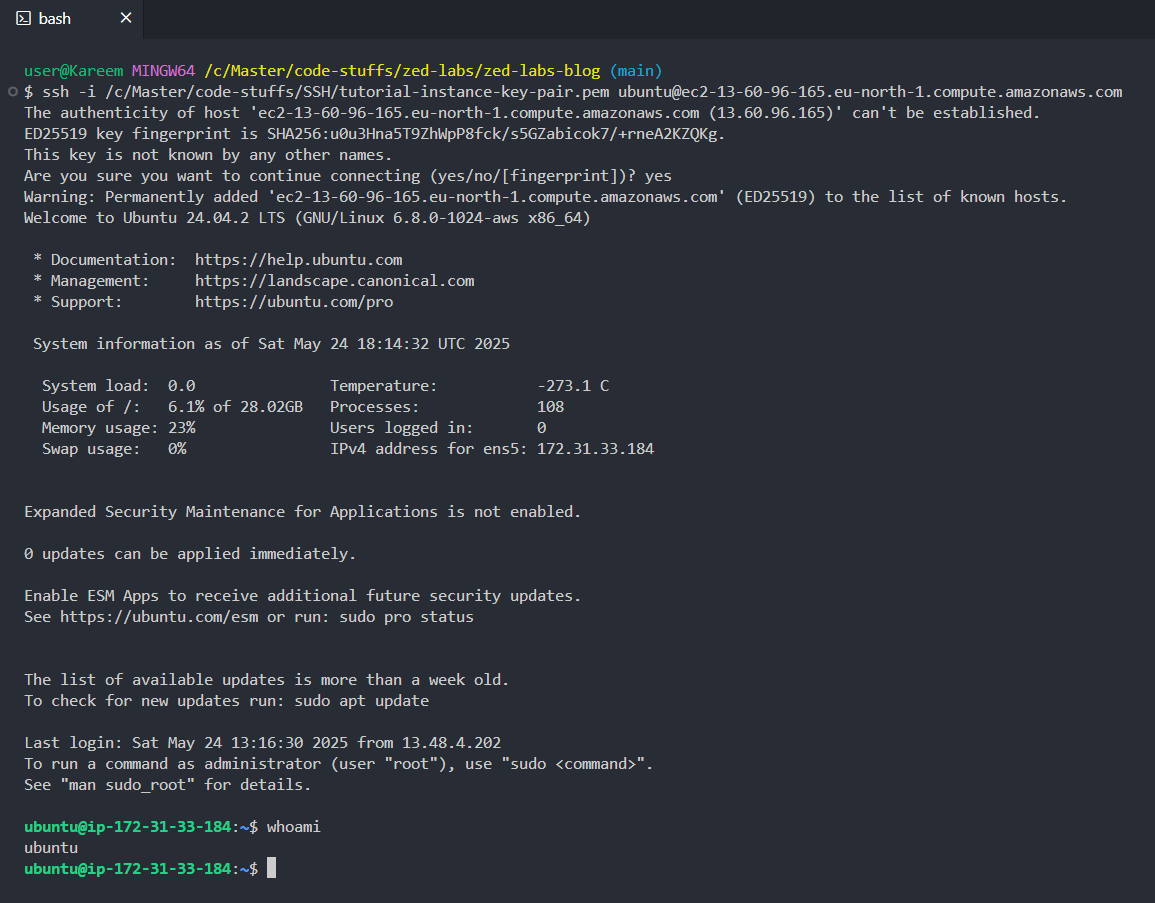The width and height of the screenshot is (1155, 903).
Task: Select the bash tab label
Action: coord(55,18)
